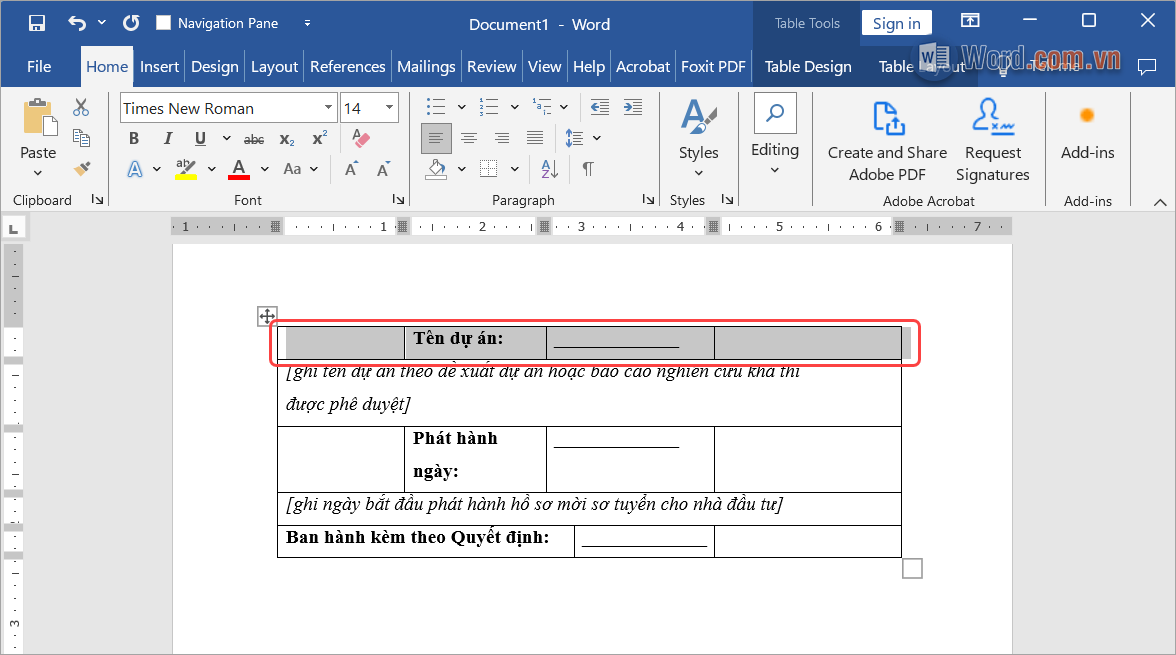This screenshot has width=1176, height=655.
Task: Open the Table Design tab
Action: [808, 67]
